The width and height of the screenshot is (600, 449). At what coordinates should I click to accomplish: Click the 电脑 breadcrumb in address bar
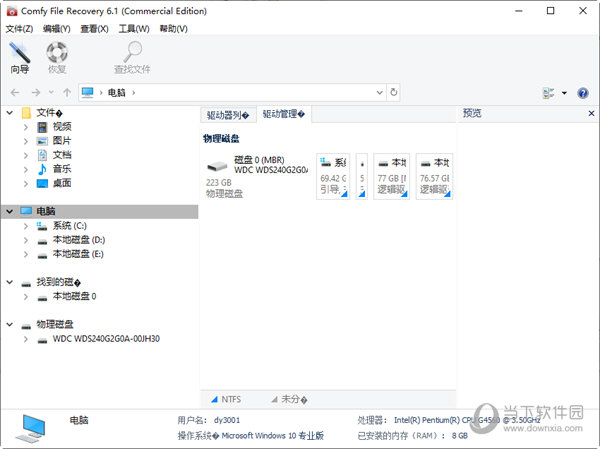[x=117, y=93]
